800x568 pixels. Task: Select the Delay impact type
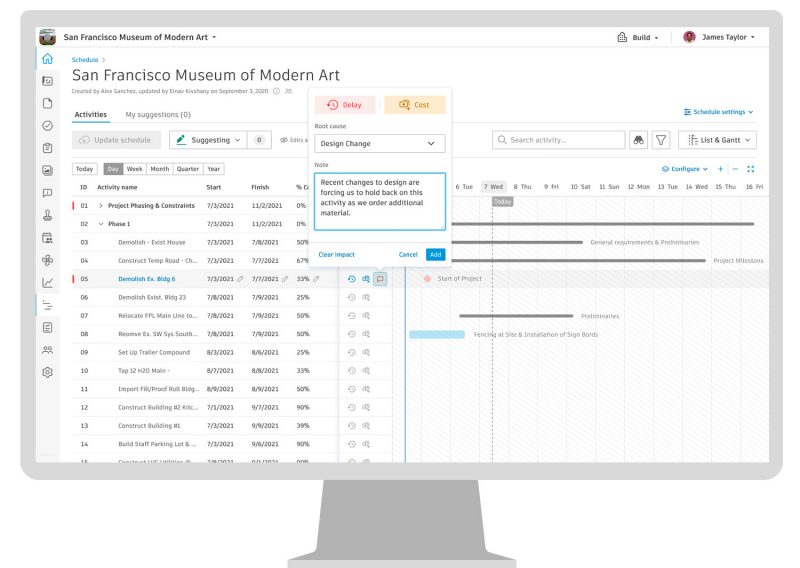pyautogui.click(x=345, y=105)
